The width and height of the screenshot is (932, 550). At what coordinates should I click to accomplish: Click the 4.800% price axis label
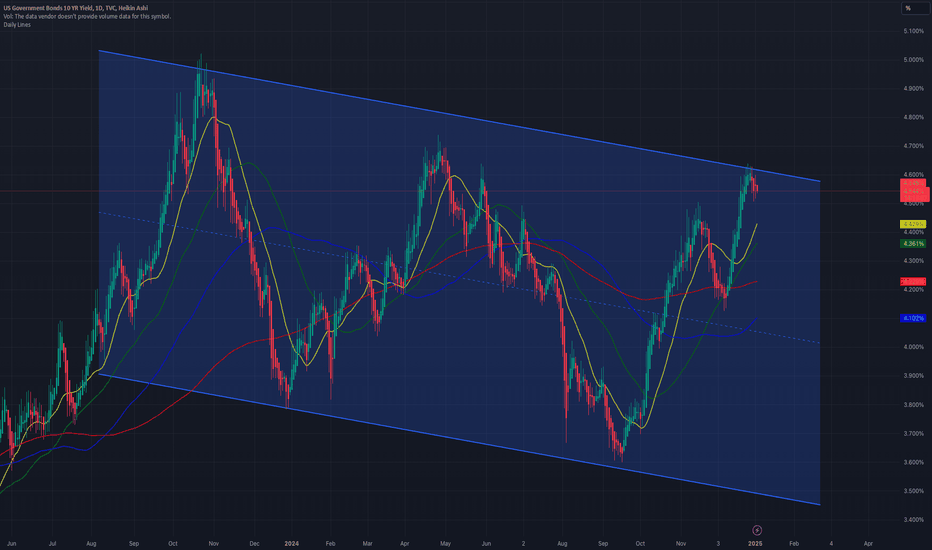click(x=913, y=117)
